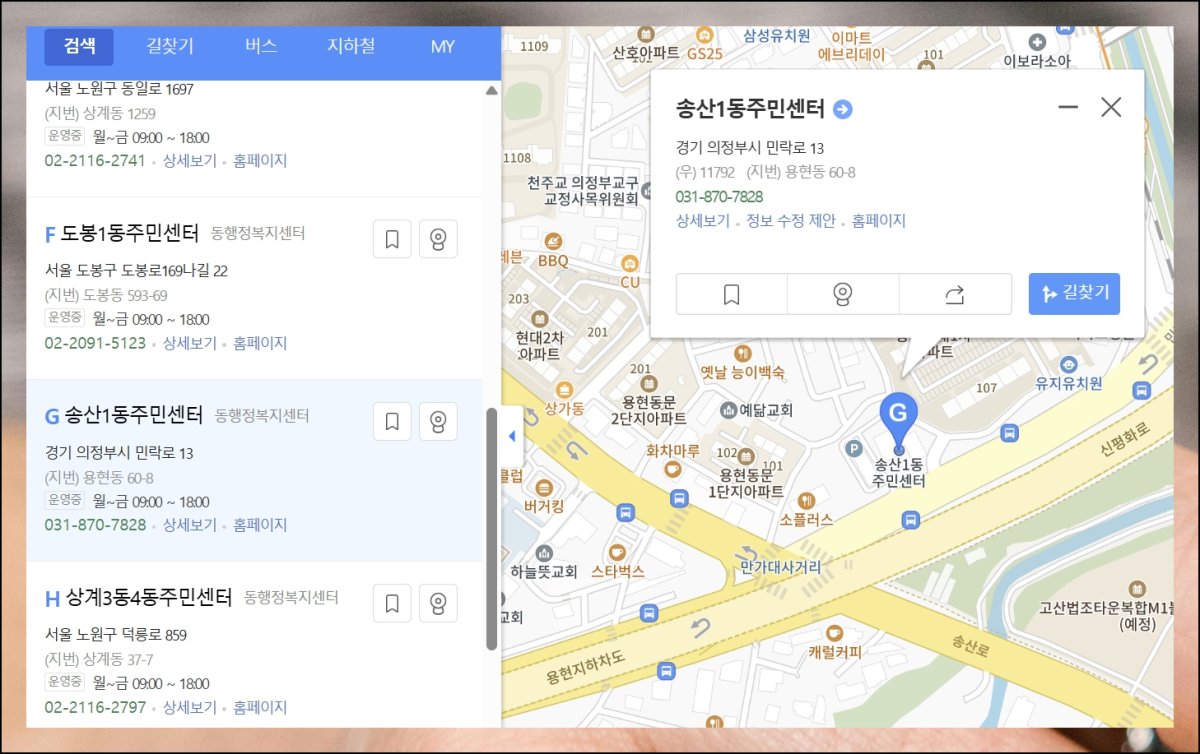
Task: Share 송산1동주민센터 from the popup
Action: (x=955, y=294)
